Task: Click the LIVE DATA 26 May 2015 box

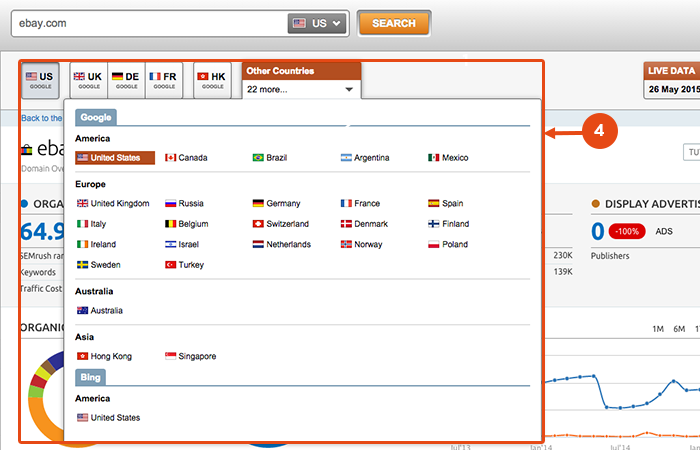Action: [x=672, y=80]
